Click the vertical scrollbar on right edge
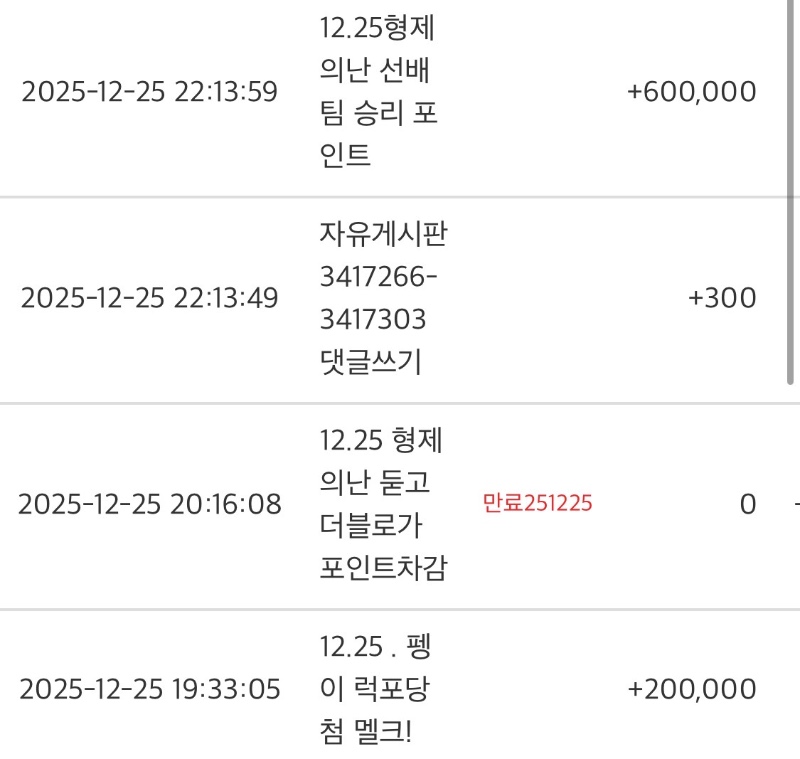The image size is (800, 759). click(x=790, y=190)
